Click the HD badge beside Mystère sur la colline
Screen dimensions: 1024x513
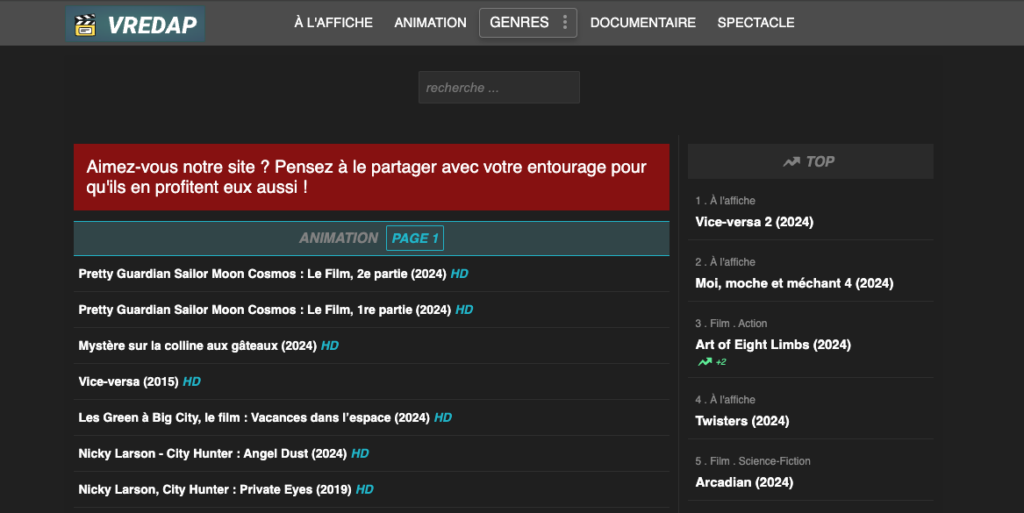pyautogui.click(x=330, y=346)
